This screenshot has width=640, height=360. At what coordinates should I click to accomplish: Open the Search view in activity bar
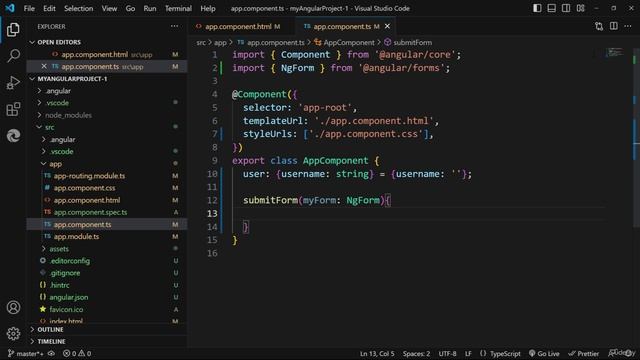(13, 56)
